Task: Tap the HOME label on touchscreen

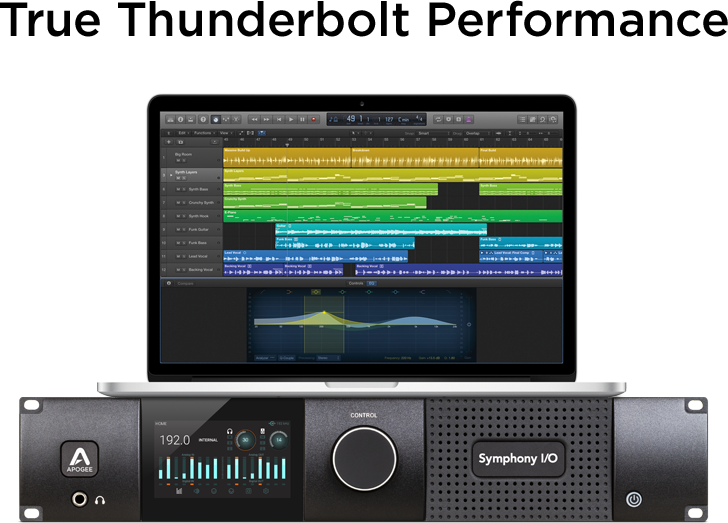Action: coord(161,424)
